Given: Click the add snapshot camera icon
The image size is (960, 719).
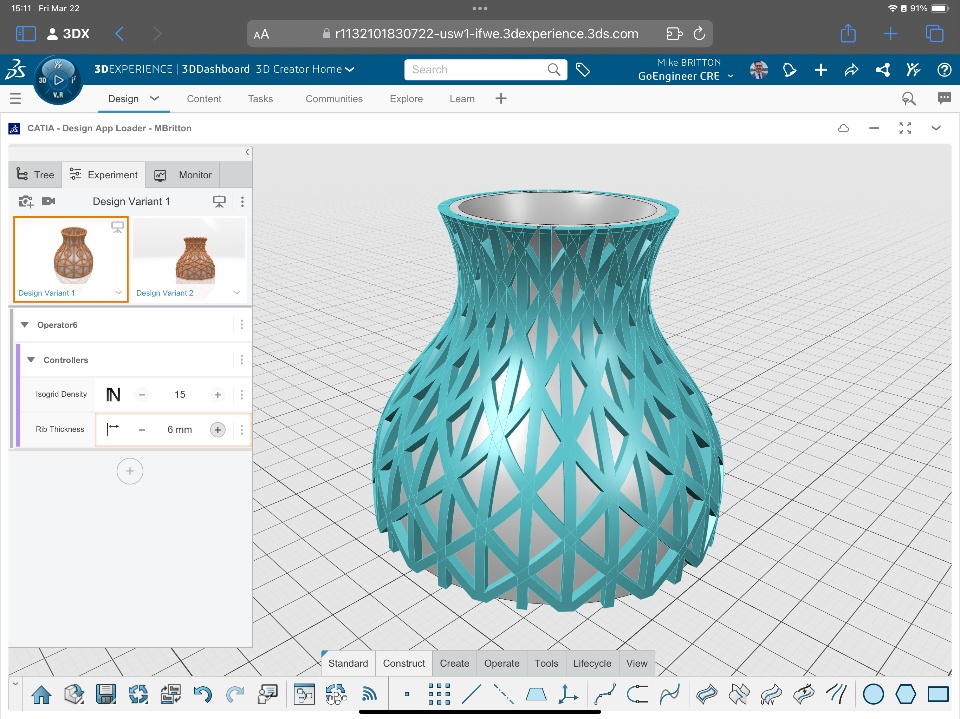Looking at the screenshot, I should (x=26, y=202).
